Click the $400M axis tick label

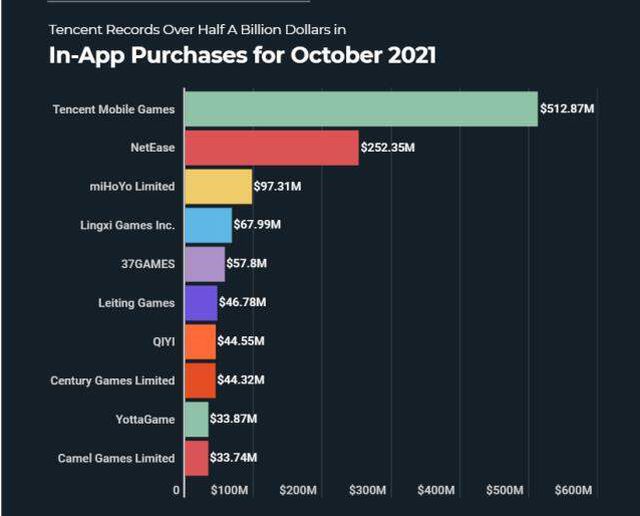(x=436, y=490)
